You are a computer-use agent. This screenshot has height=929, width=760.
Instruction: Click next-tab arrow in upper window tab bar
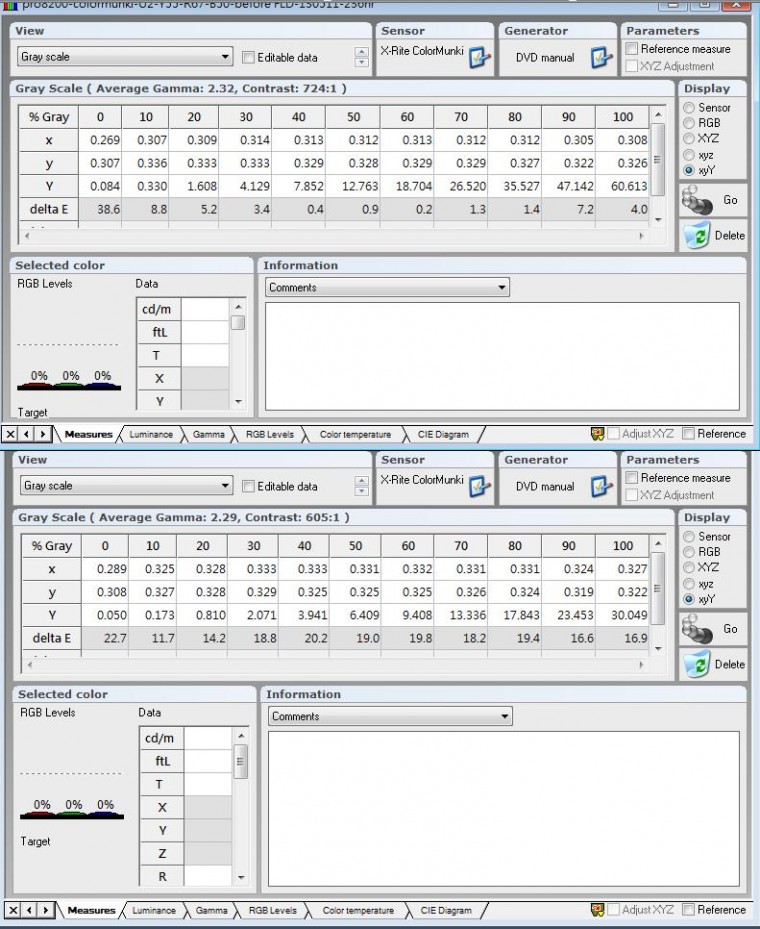[x=42, y=434]
